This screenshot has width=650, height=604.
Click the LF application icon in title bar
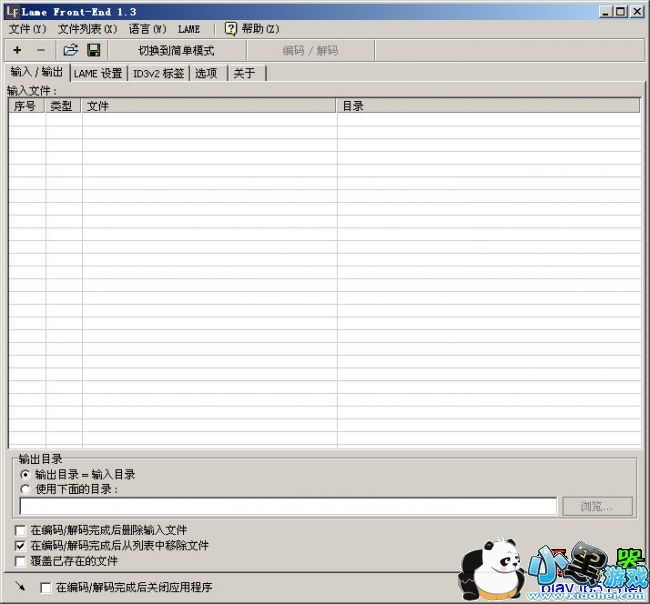pyautogui.click(x=13, y=12)
